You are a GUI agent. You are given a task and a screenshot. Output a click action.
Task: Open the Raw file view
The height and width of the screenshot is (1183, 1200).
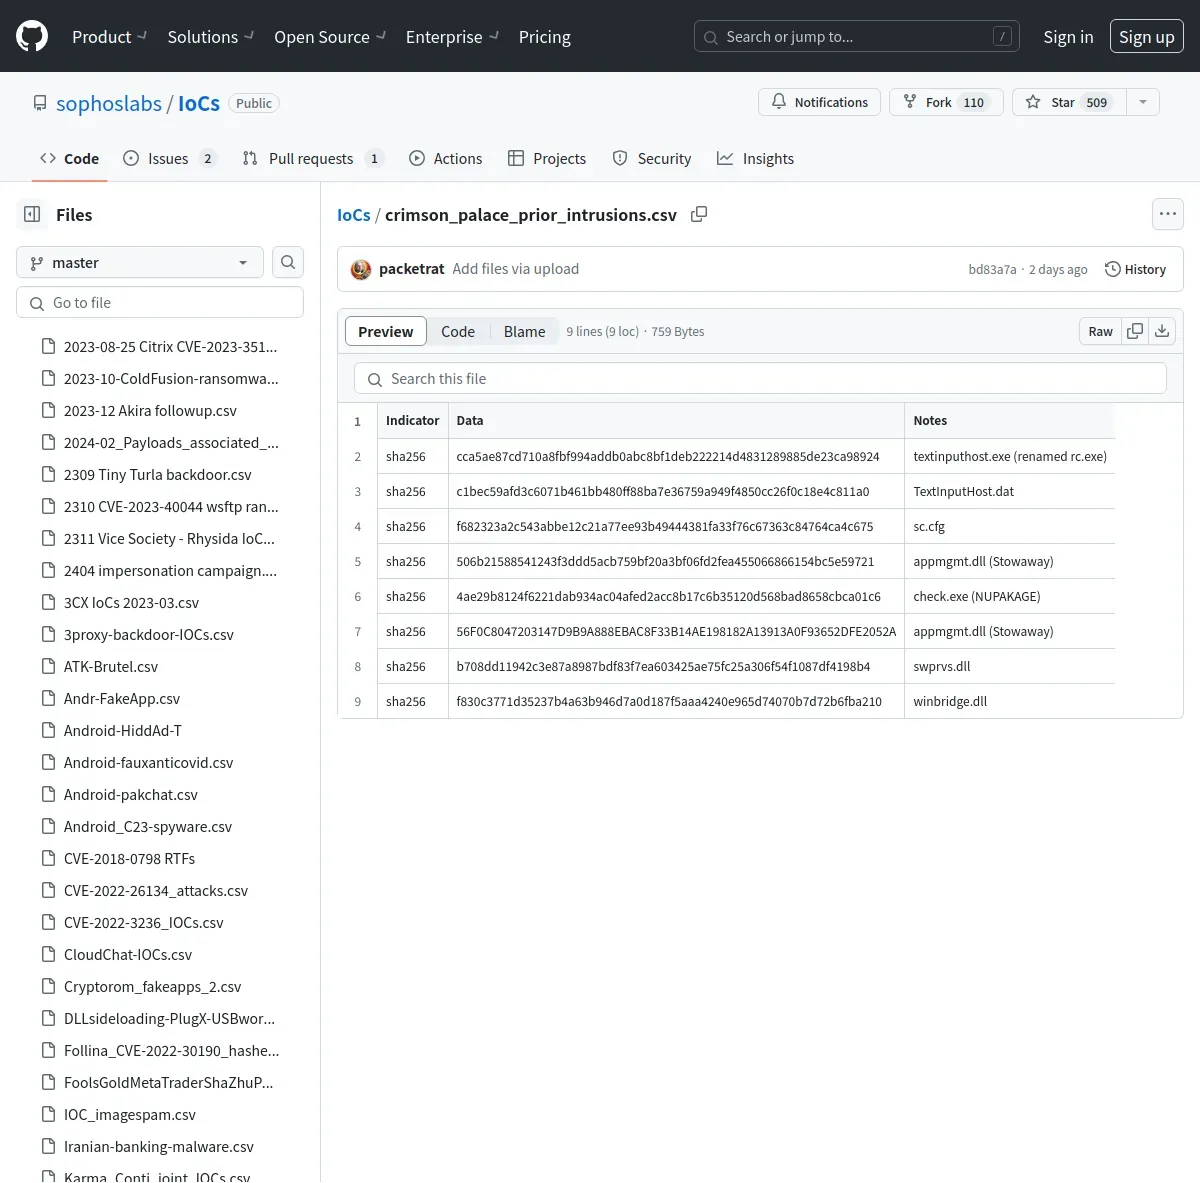pyautogui.click(x=1100, y=331)
